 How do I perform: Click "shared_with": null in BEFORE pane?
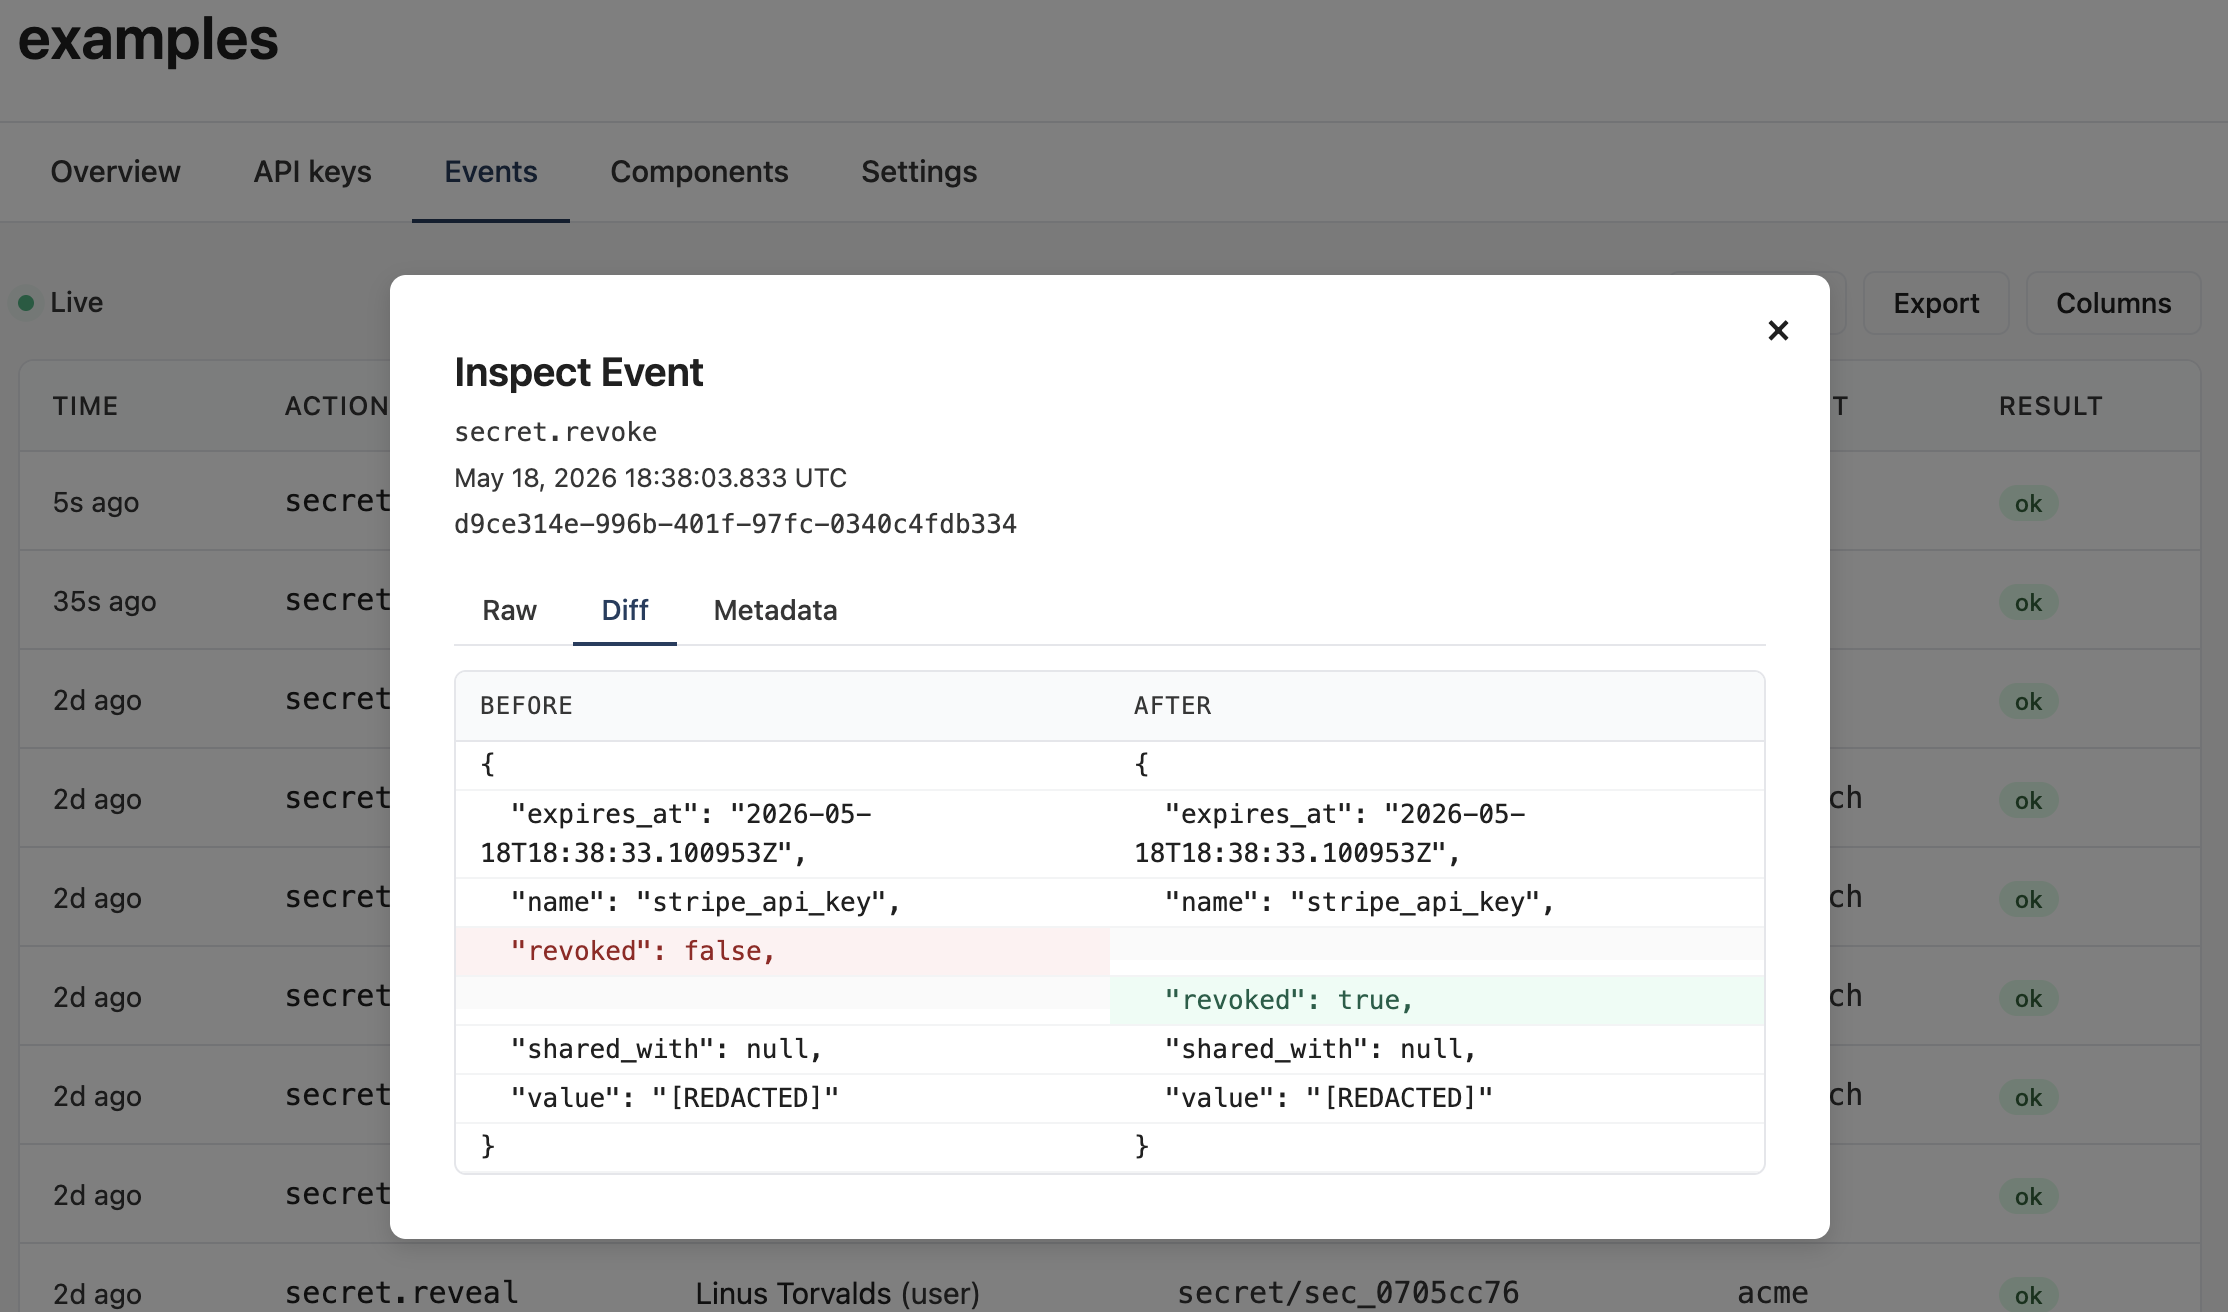[x=666, y=1049]
